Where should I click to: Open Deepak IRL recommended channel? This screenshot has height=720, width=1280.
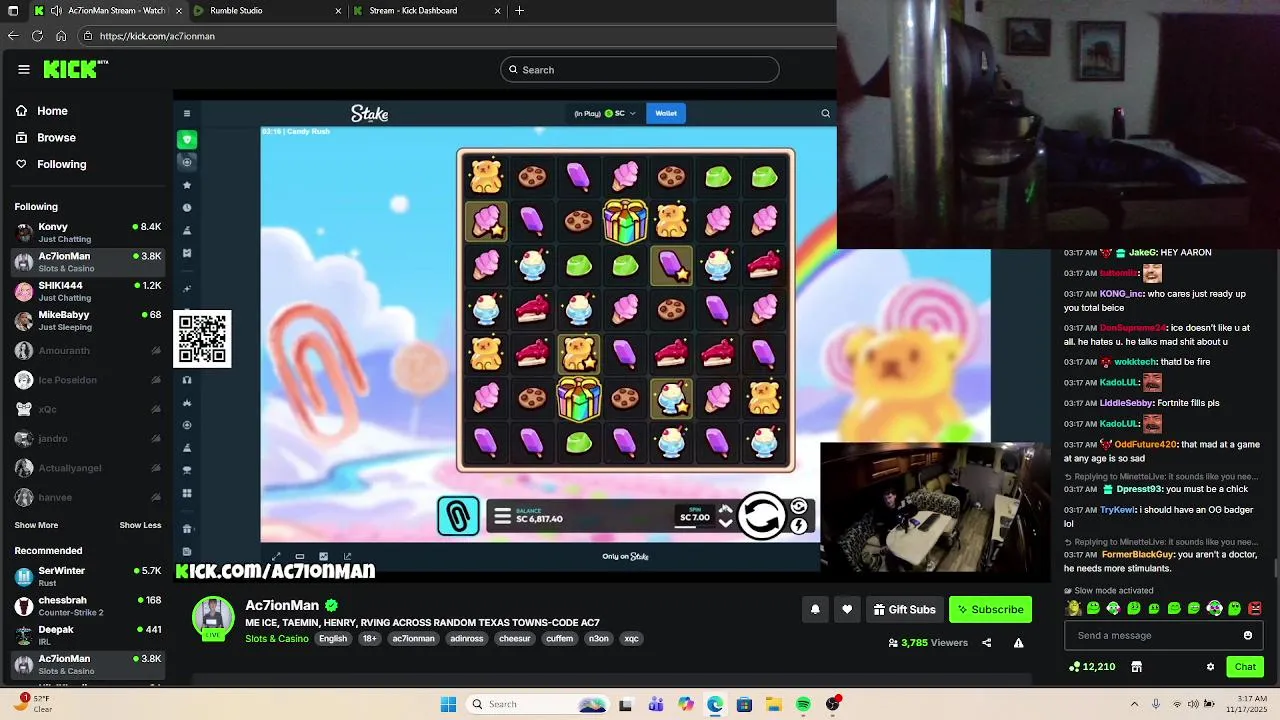(x=88, y=635)
